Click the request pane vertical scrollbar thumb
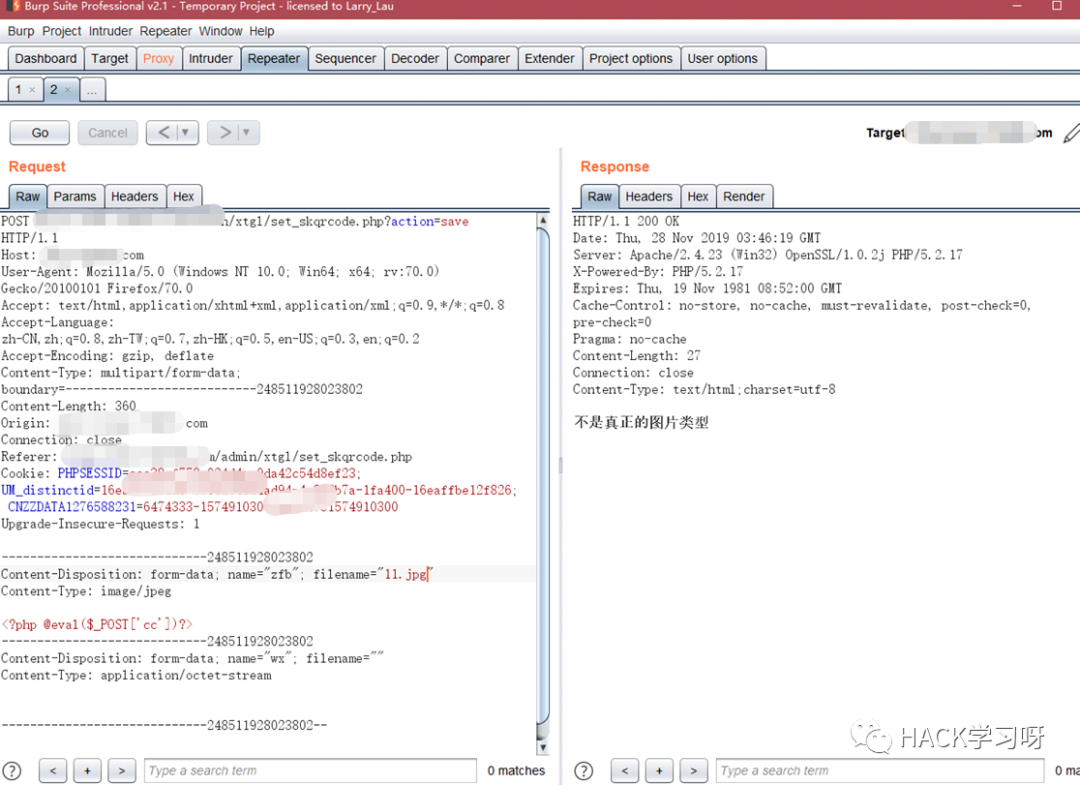Image resolution: width=1080 pixels, height=785 pixels. coord(543,475)
